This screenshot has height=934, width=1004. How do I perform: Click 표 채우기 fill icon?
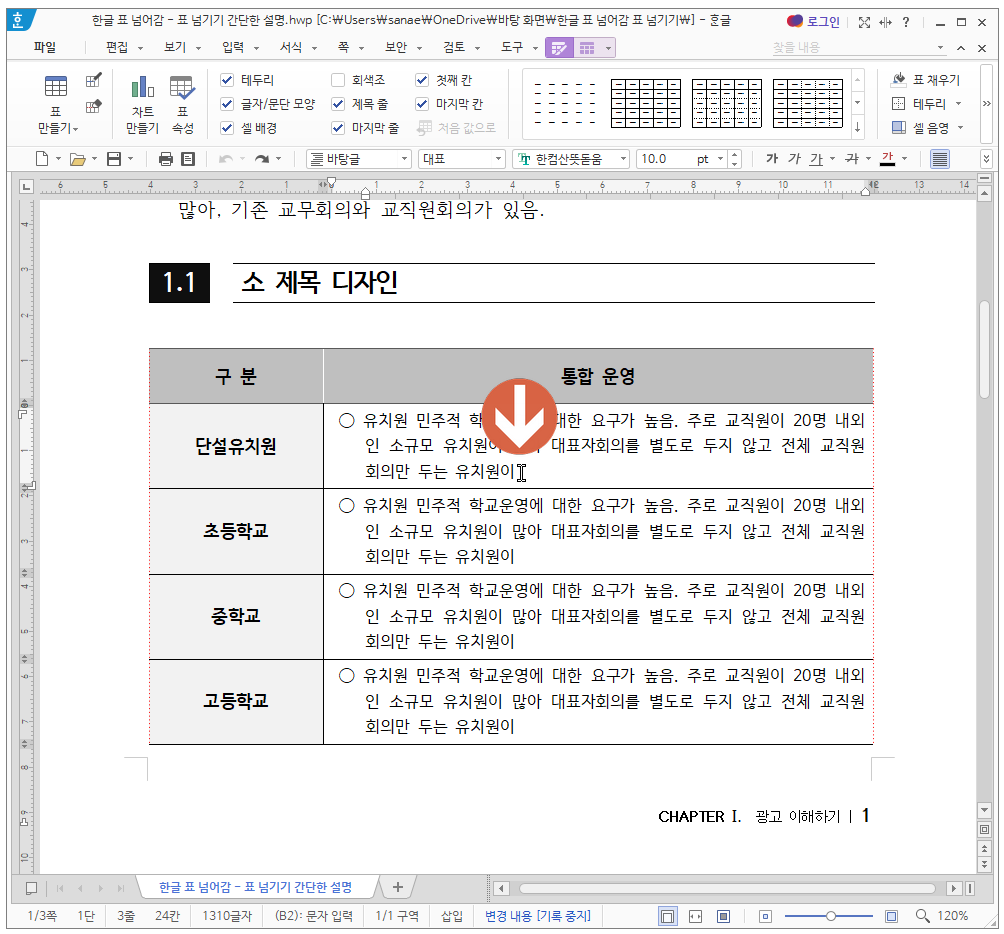(x=899, y=79)
